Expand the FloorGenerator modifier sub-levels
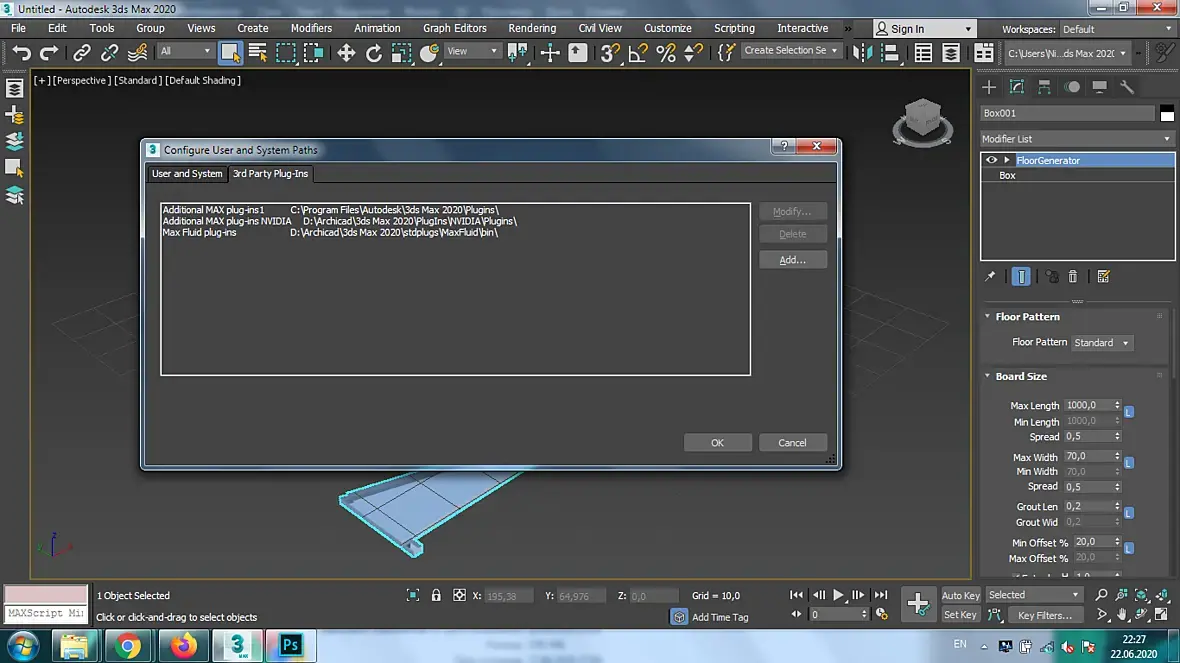Image resolution: width=1180 pixels, height=663 pixels. [x=1007, y=160]
